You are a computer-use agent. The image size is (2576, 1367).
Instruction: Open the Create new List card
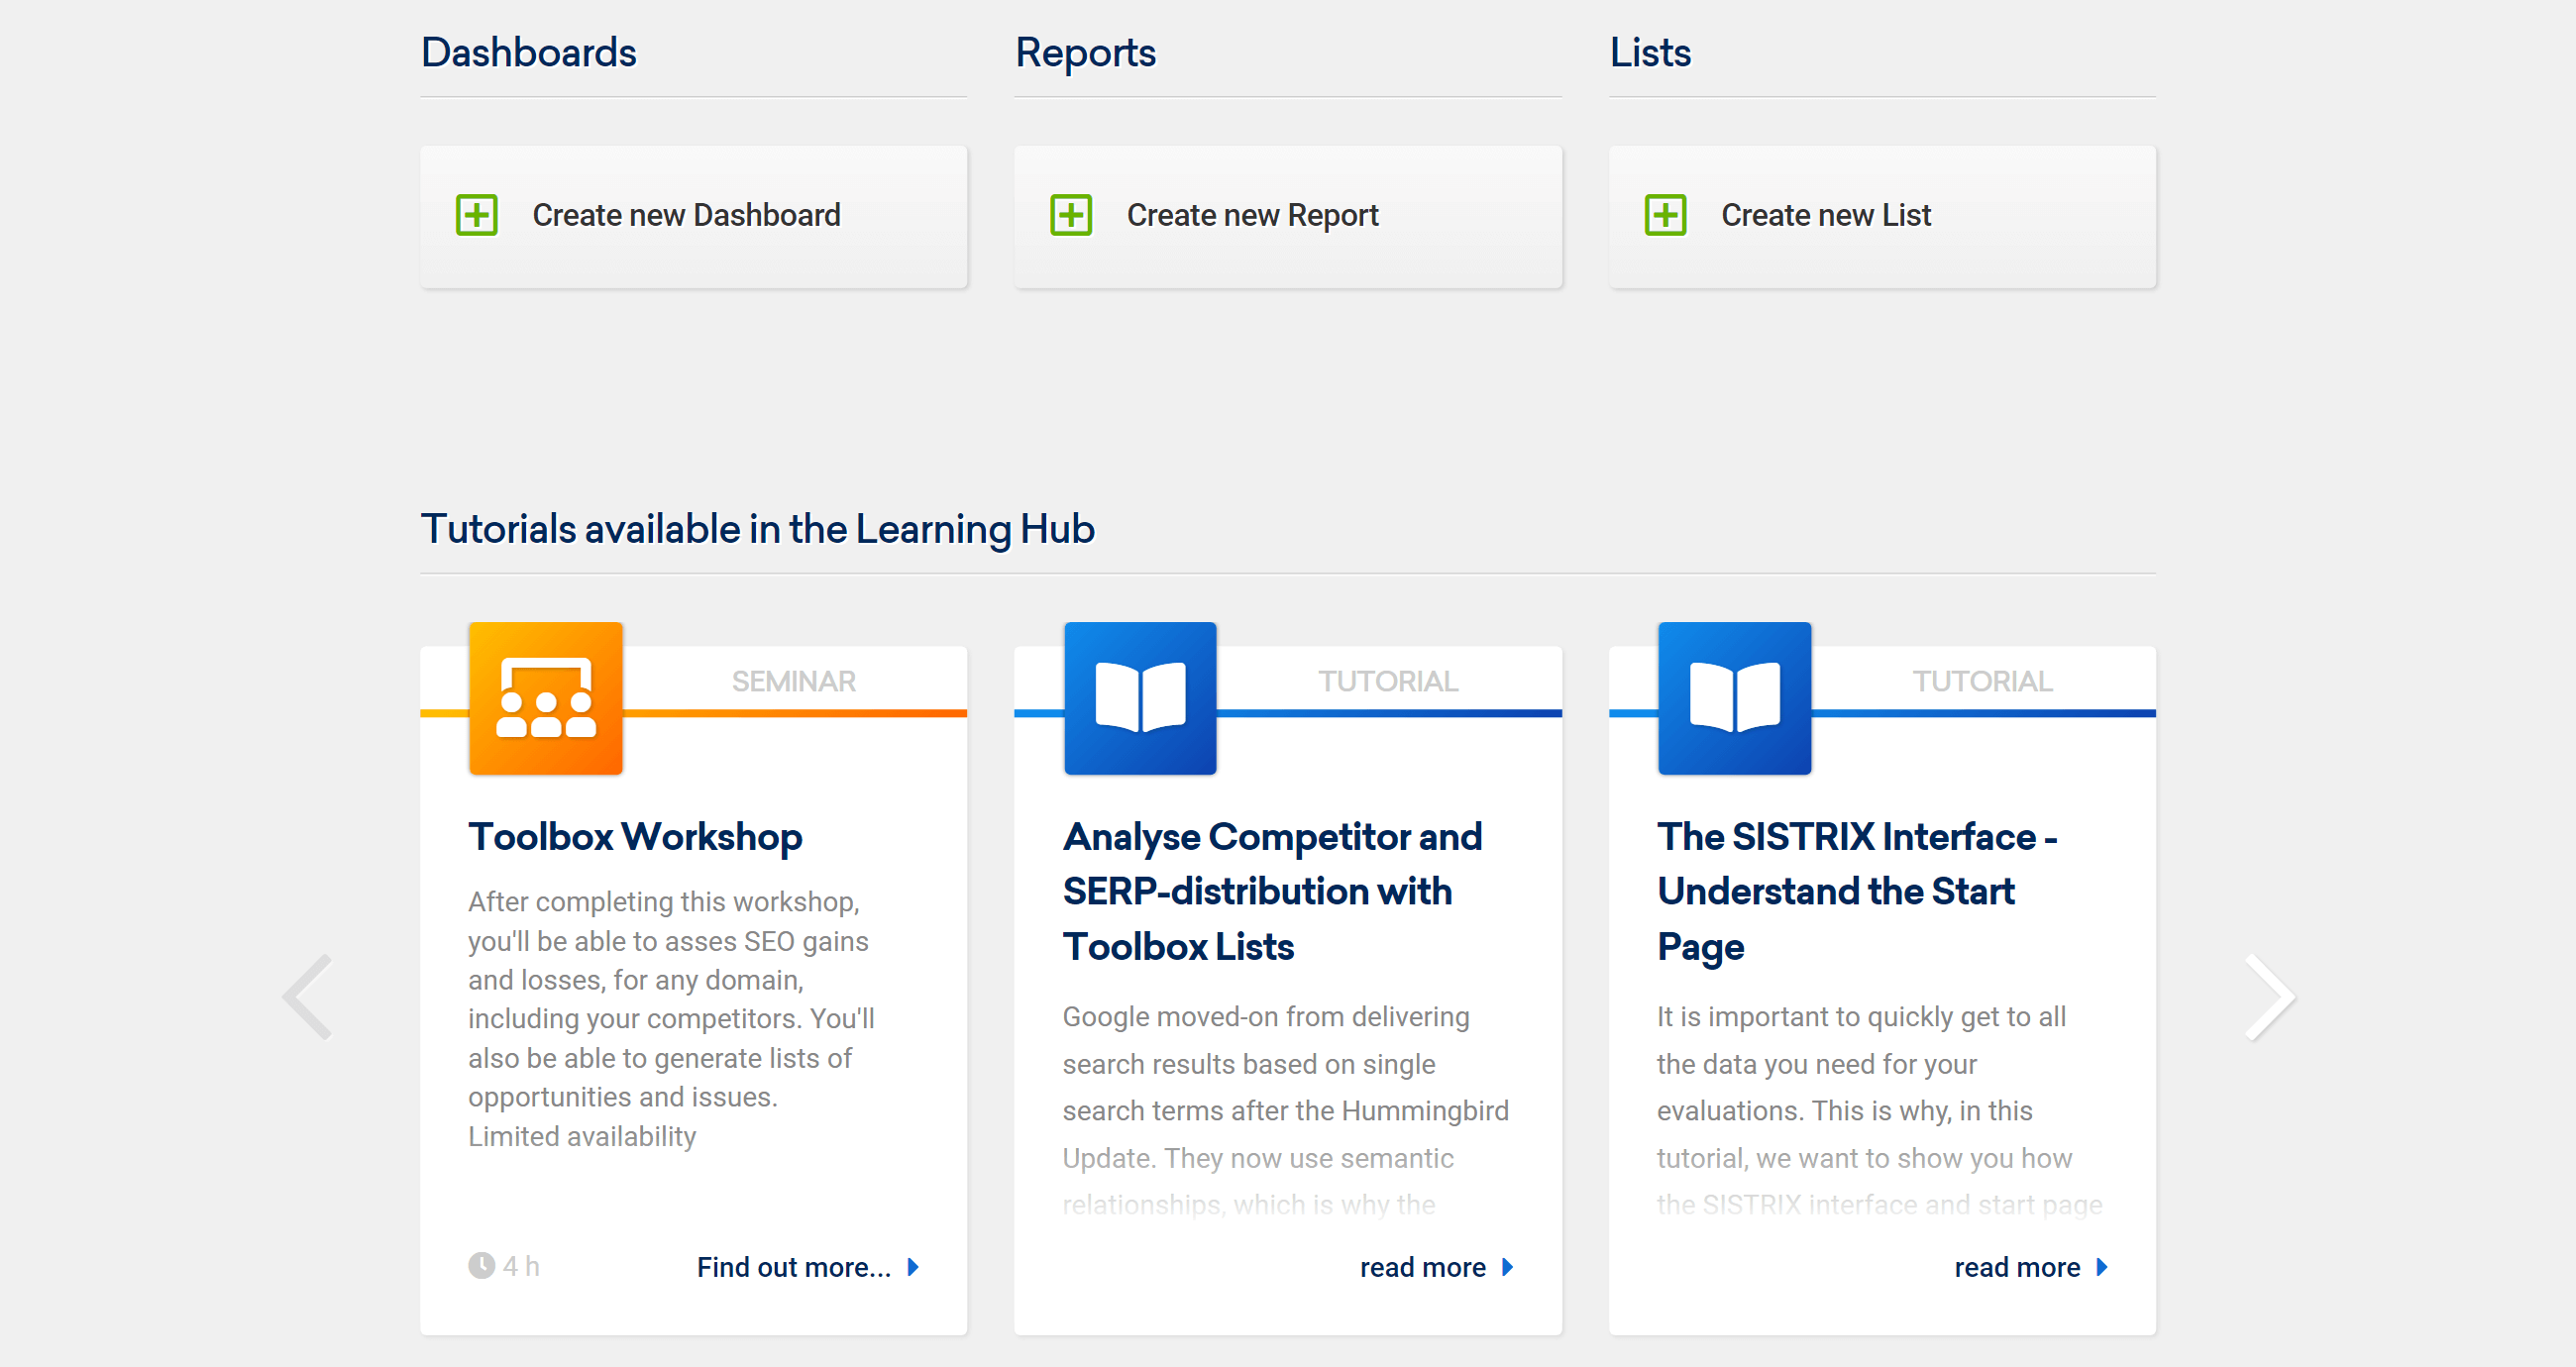tap(1882, 217)
